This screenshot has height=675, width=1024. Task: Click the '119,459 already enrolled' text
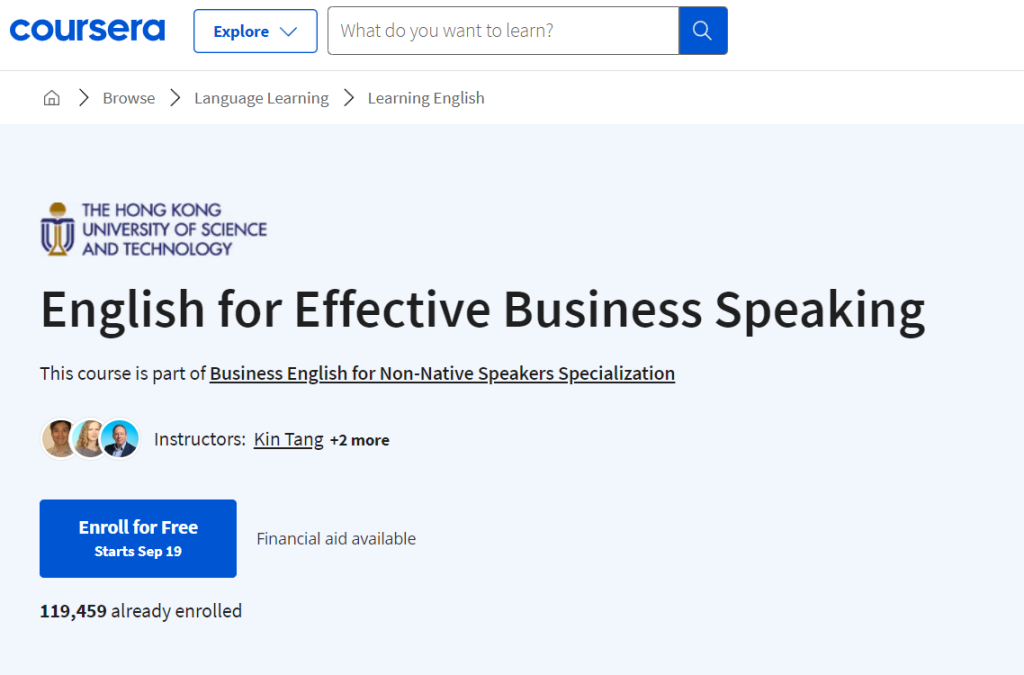[141, 610]
